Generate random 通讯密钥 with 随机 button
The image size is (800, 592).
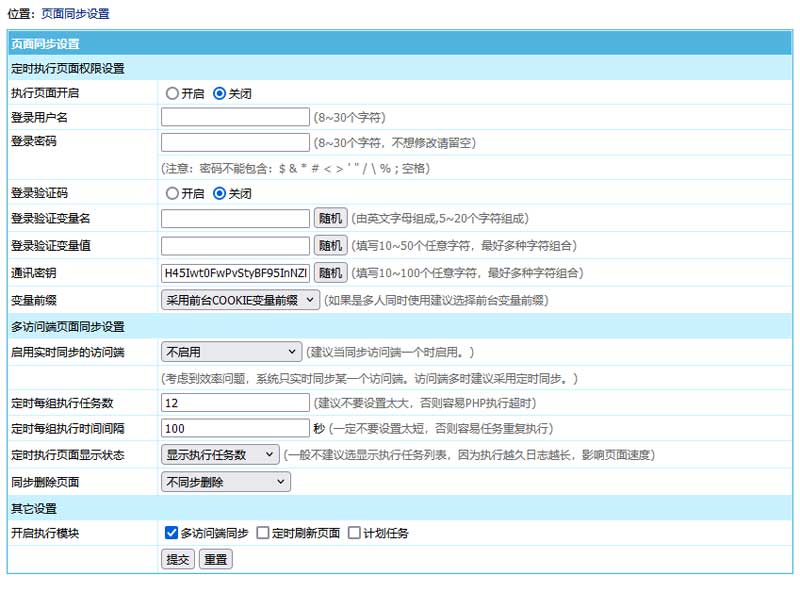(330, 272)
